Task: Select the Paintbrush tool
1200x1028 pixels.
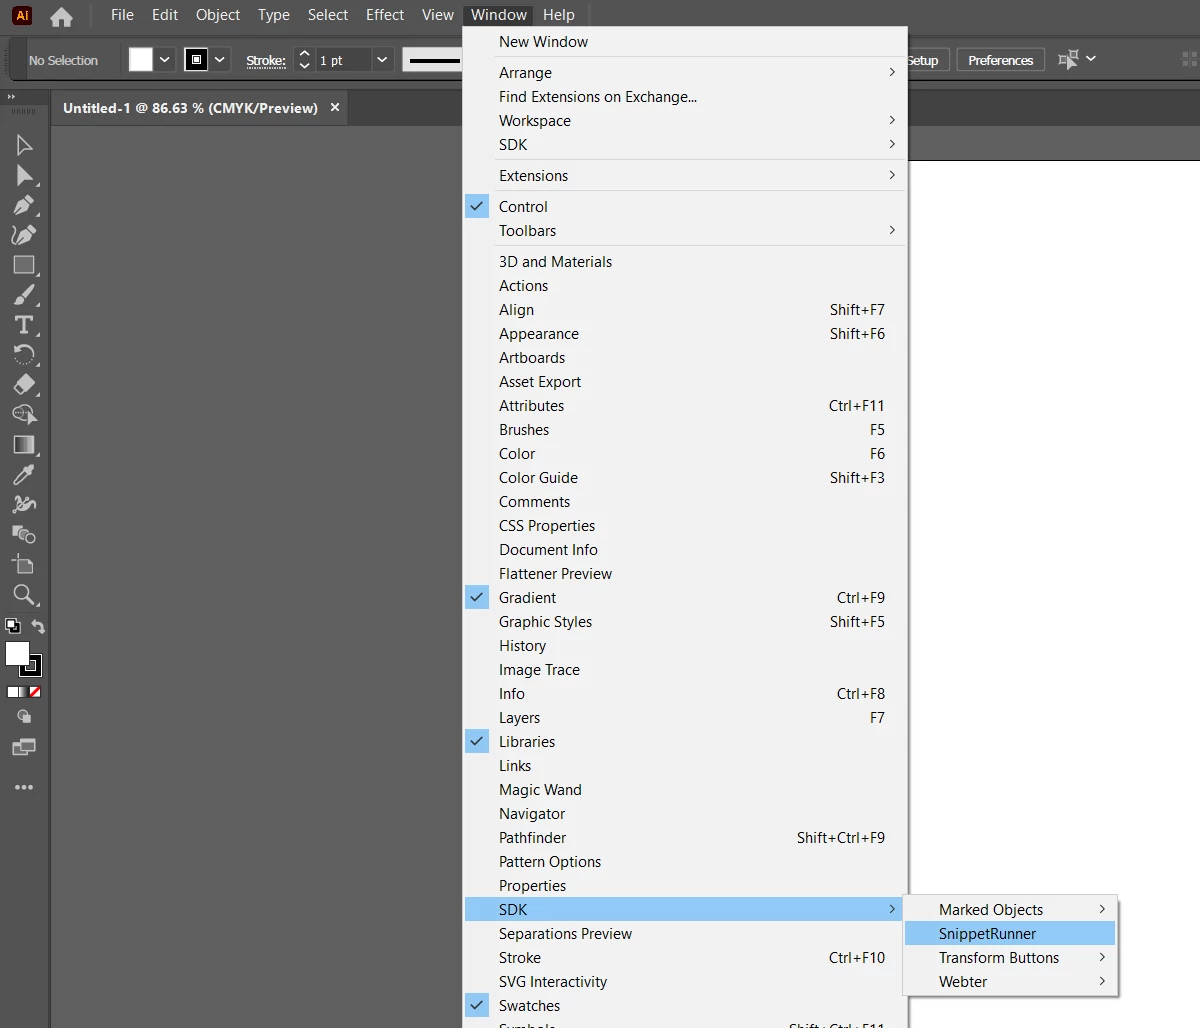Action: (24, 295)
